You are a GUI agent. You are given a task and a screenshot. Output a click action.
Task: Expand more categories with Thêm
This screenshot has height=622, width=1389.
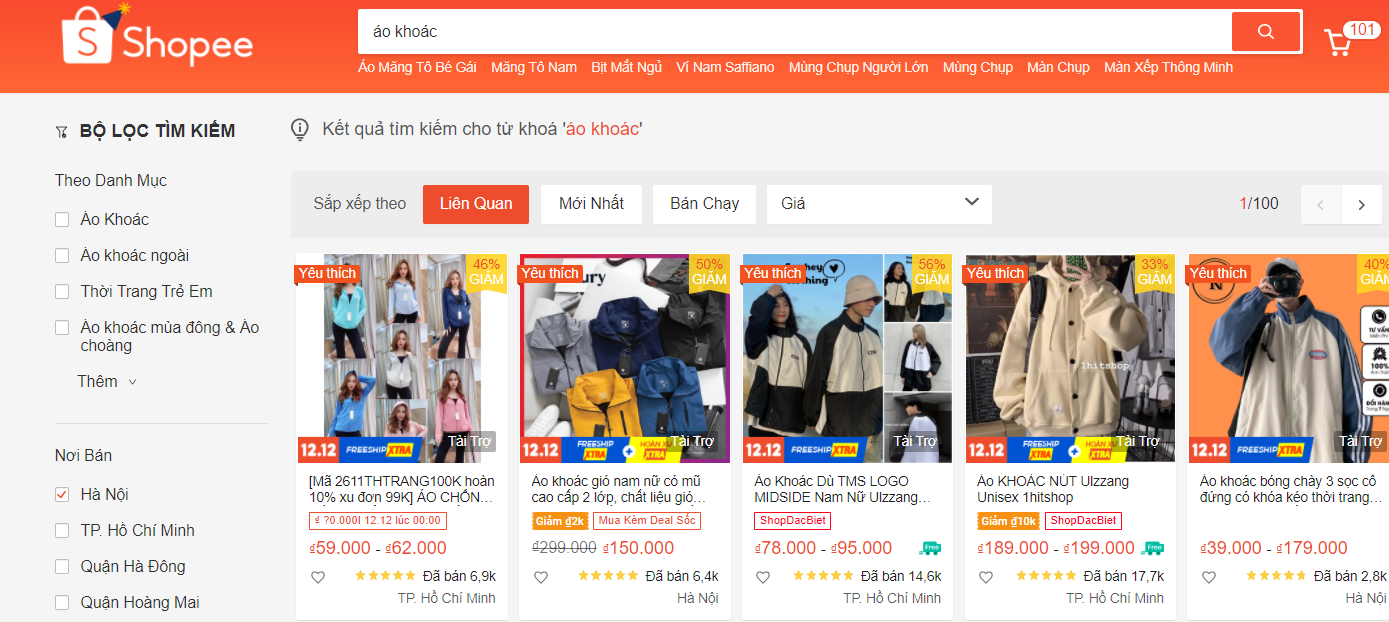pyautogui.click(x=106, y=382)
